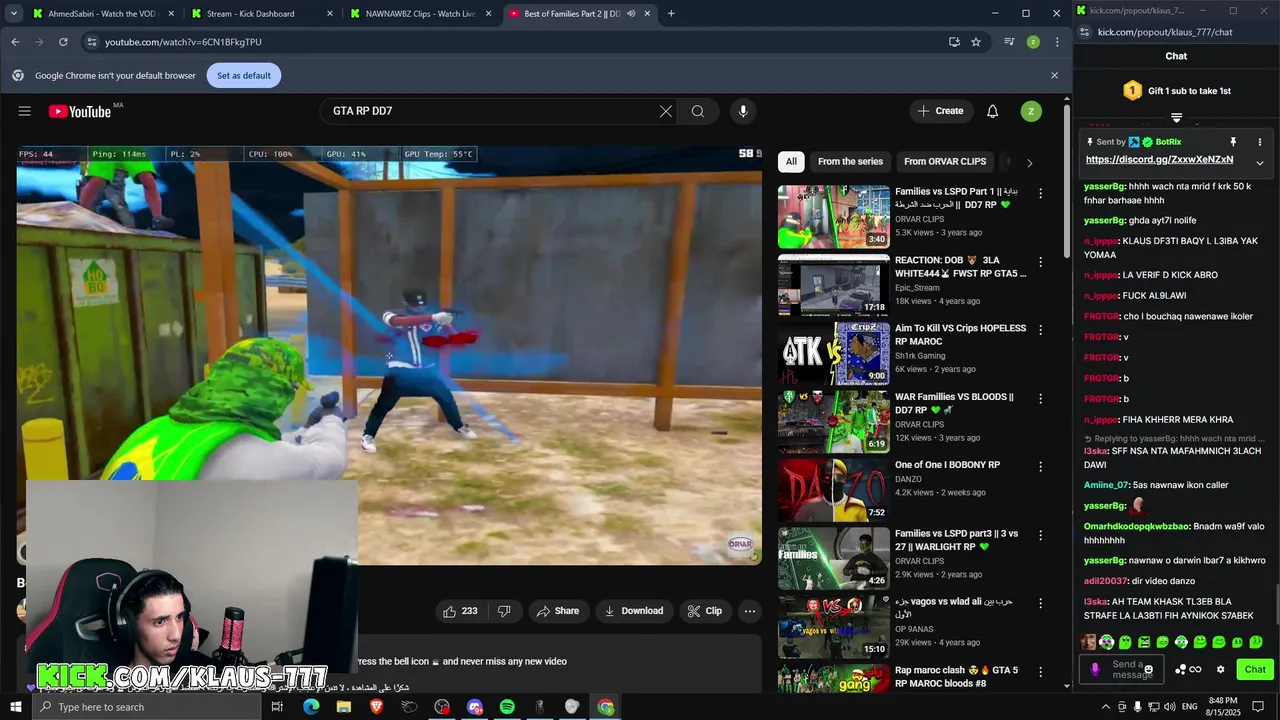Open Chrome media controls icon
The width and height of the screenshot is (1280, 720).
point(1009,42)
